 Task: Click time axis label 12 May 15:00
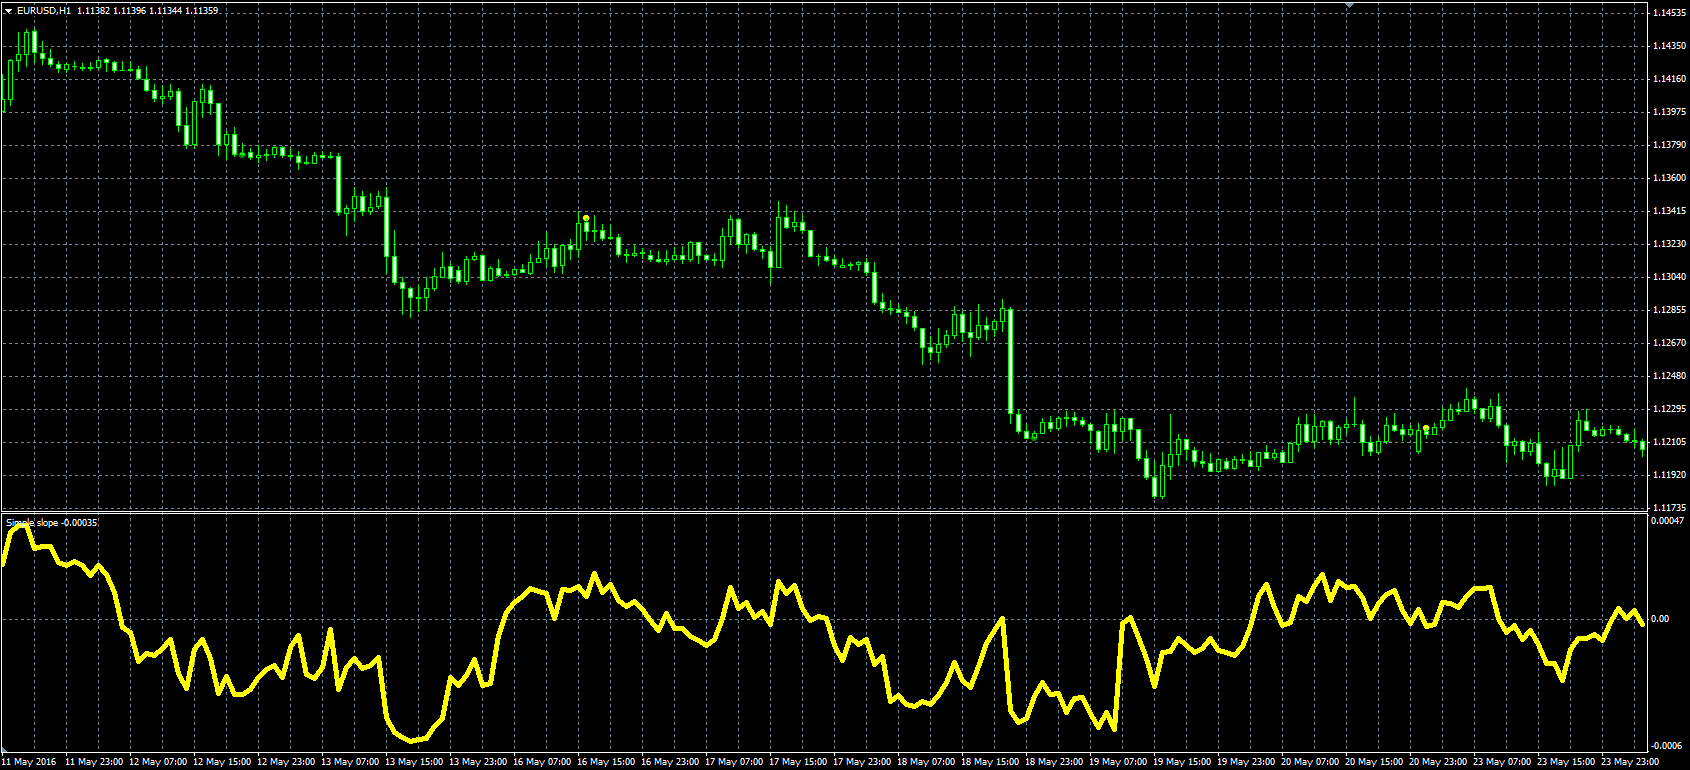pyautogui.click(x=222, y=762)
